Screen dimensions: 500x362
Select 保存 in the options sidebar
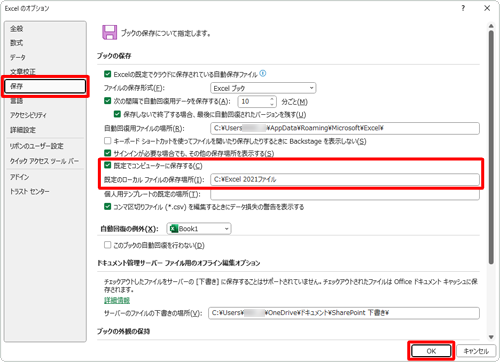(x=45, y=86)
